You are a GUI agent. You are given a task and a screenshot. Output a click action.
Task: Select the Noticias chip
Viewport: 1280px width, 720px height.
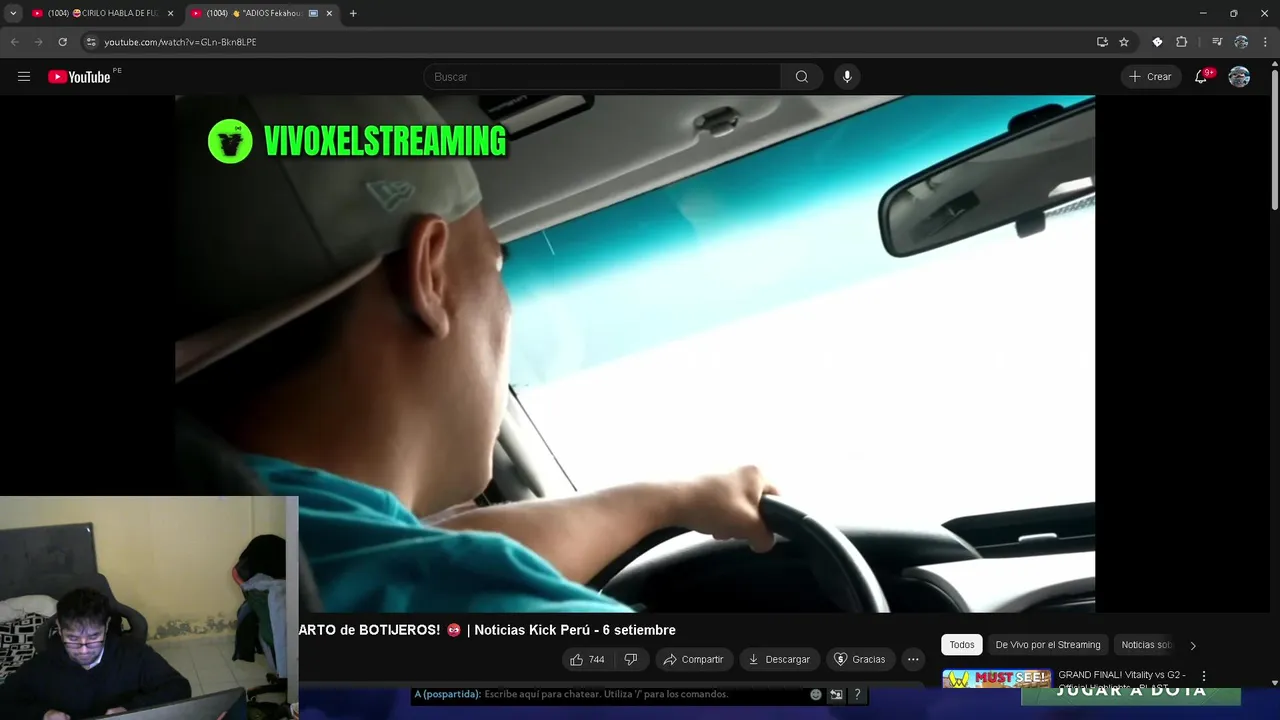click(1145, 645)
